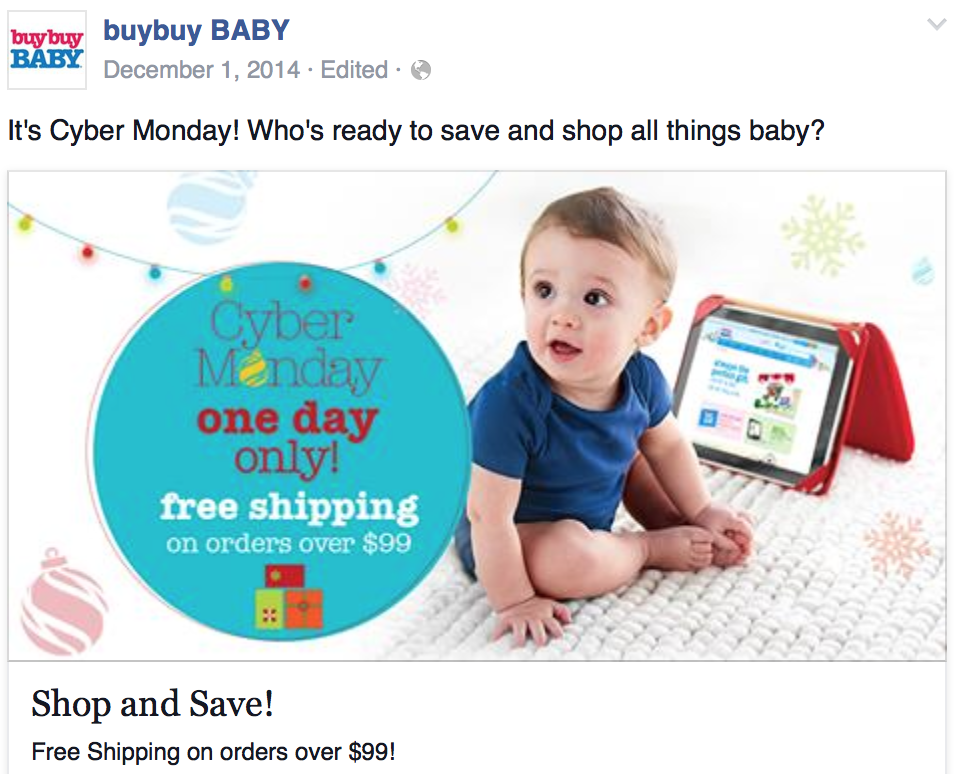Image resolution: width=954 pixels, height=774 pixels.
Task: Click the Cyber Monday teal circle badge
Action: coord(280,452)
